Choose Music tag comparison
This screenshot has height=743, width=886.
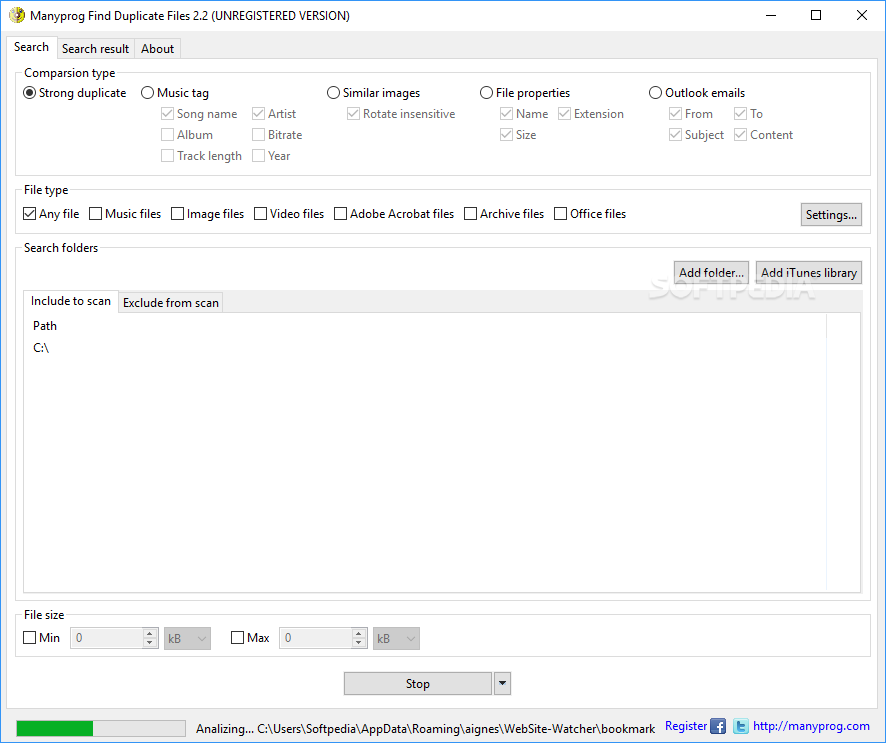[175, 93]
